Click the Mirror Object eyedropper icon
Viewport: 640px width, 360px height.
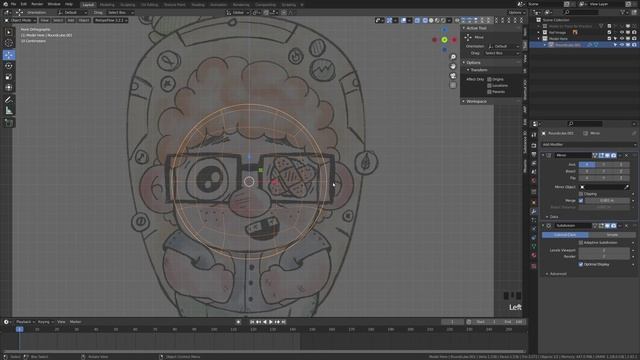(x=627, y=187)
